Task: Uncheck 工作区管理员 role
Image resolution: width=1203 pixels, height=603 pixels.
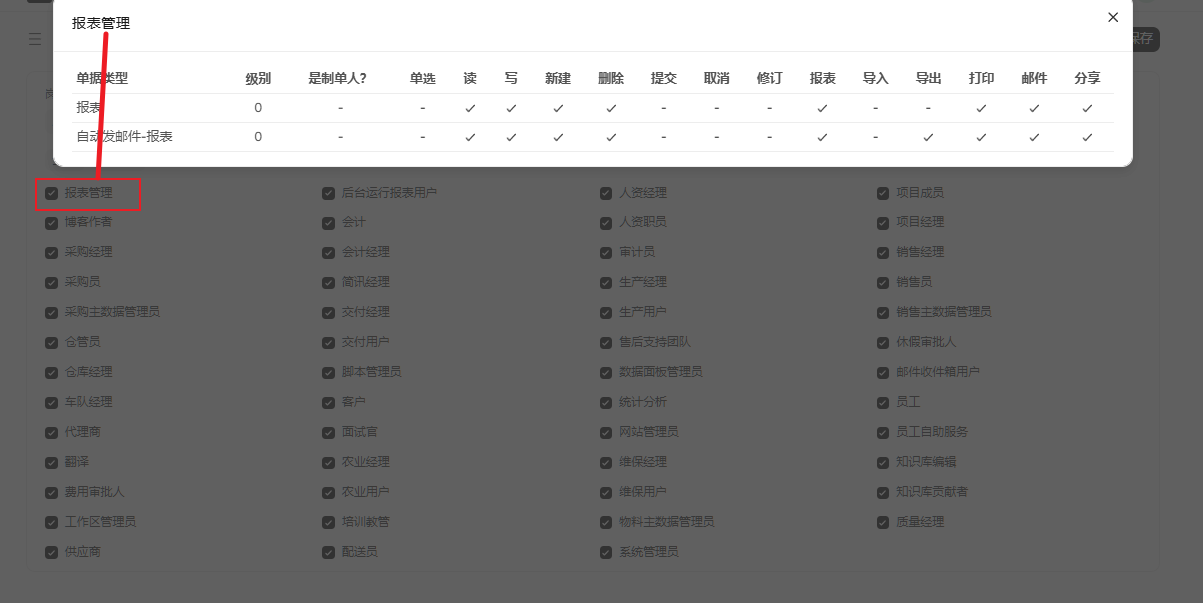Action: [51, 522]
